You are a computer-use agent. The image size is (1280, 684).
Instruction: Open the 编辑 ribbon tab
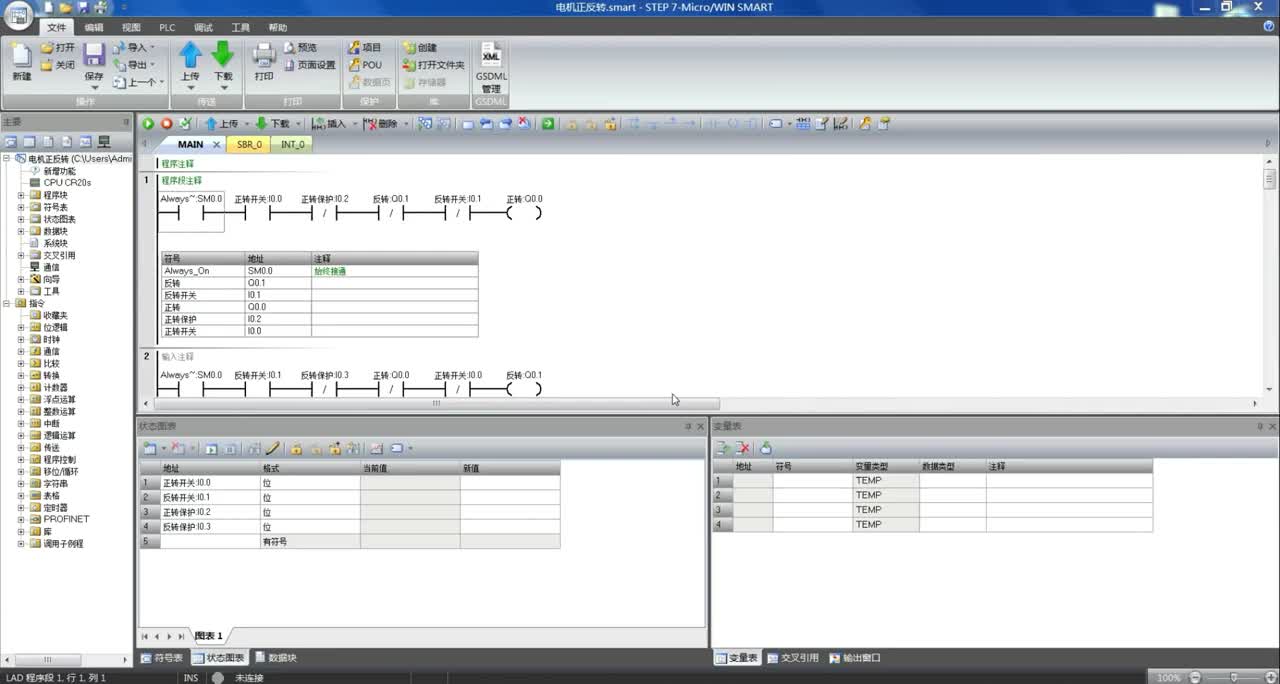(x=94, y=27)
